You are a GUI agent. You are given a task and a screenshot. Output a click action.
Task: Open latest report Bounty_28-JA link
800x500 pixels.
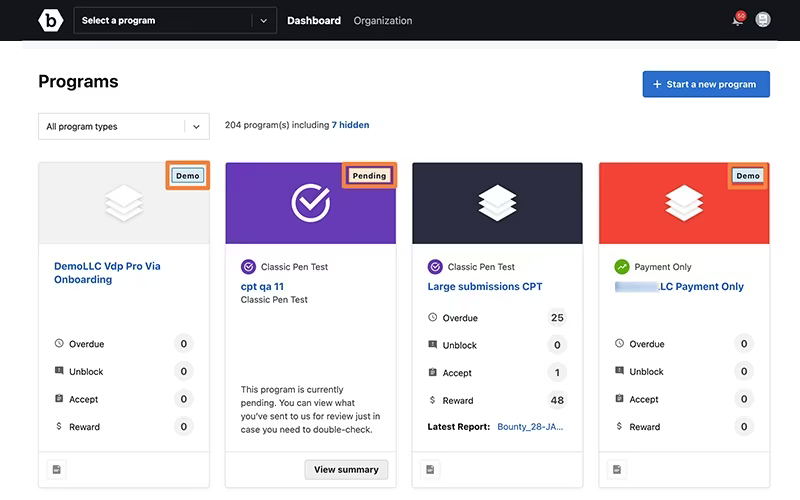530,427
